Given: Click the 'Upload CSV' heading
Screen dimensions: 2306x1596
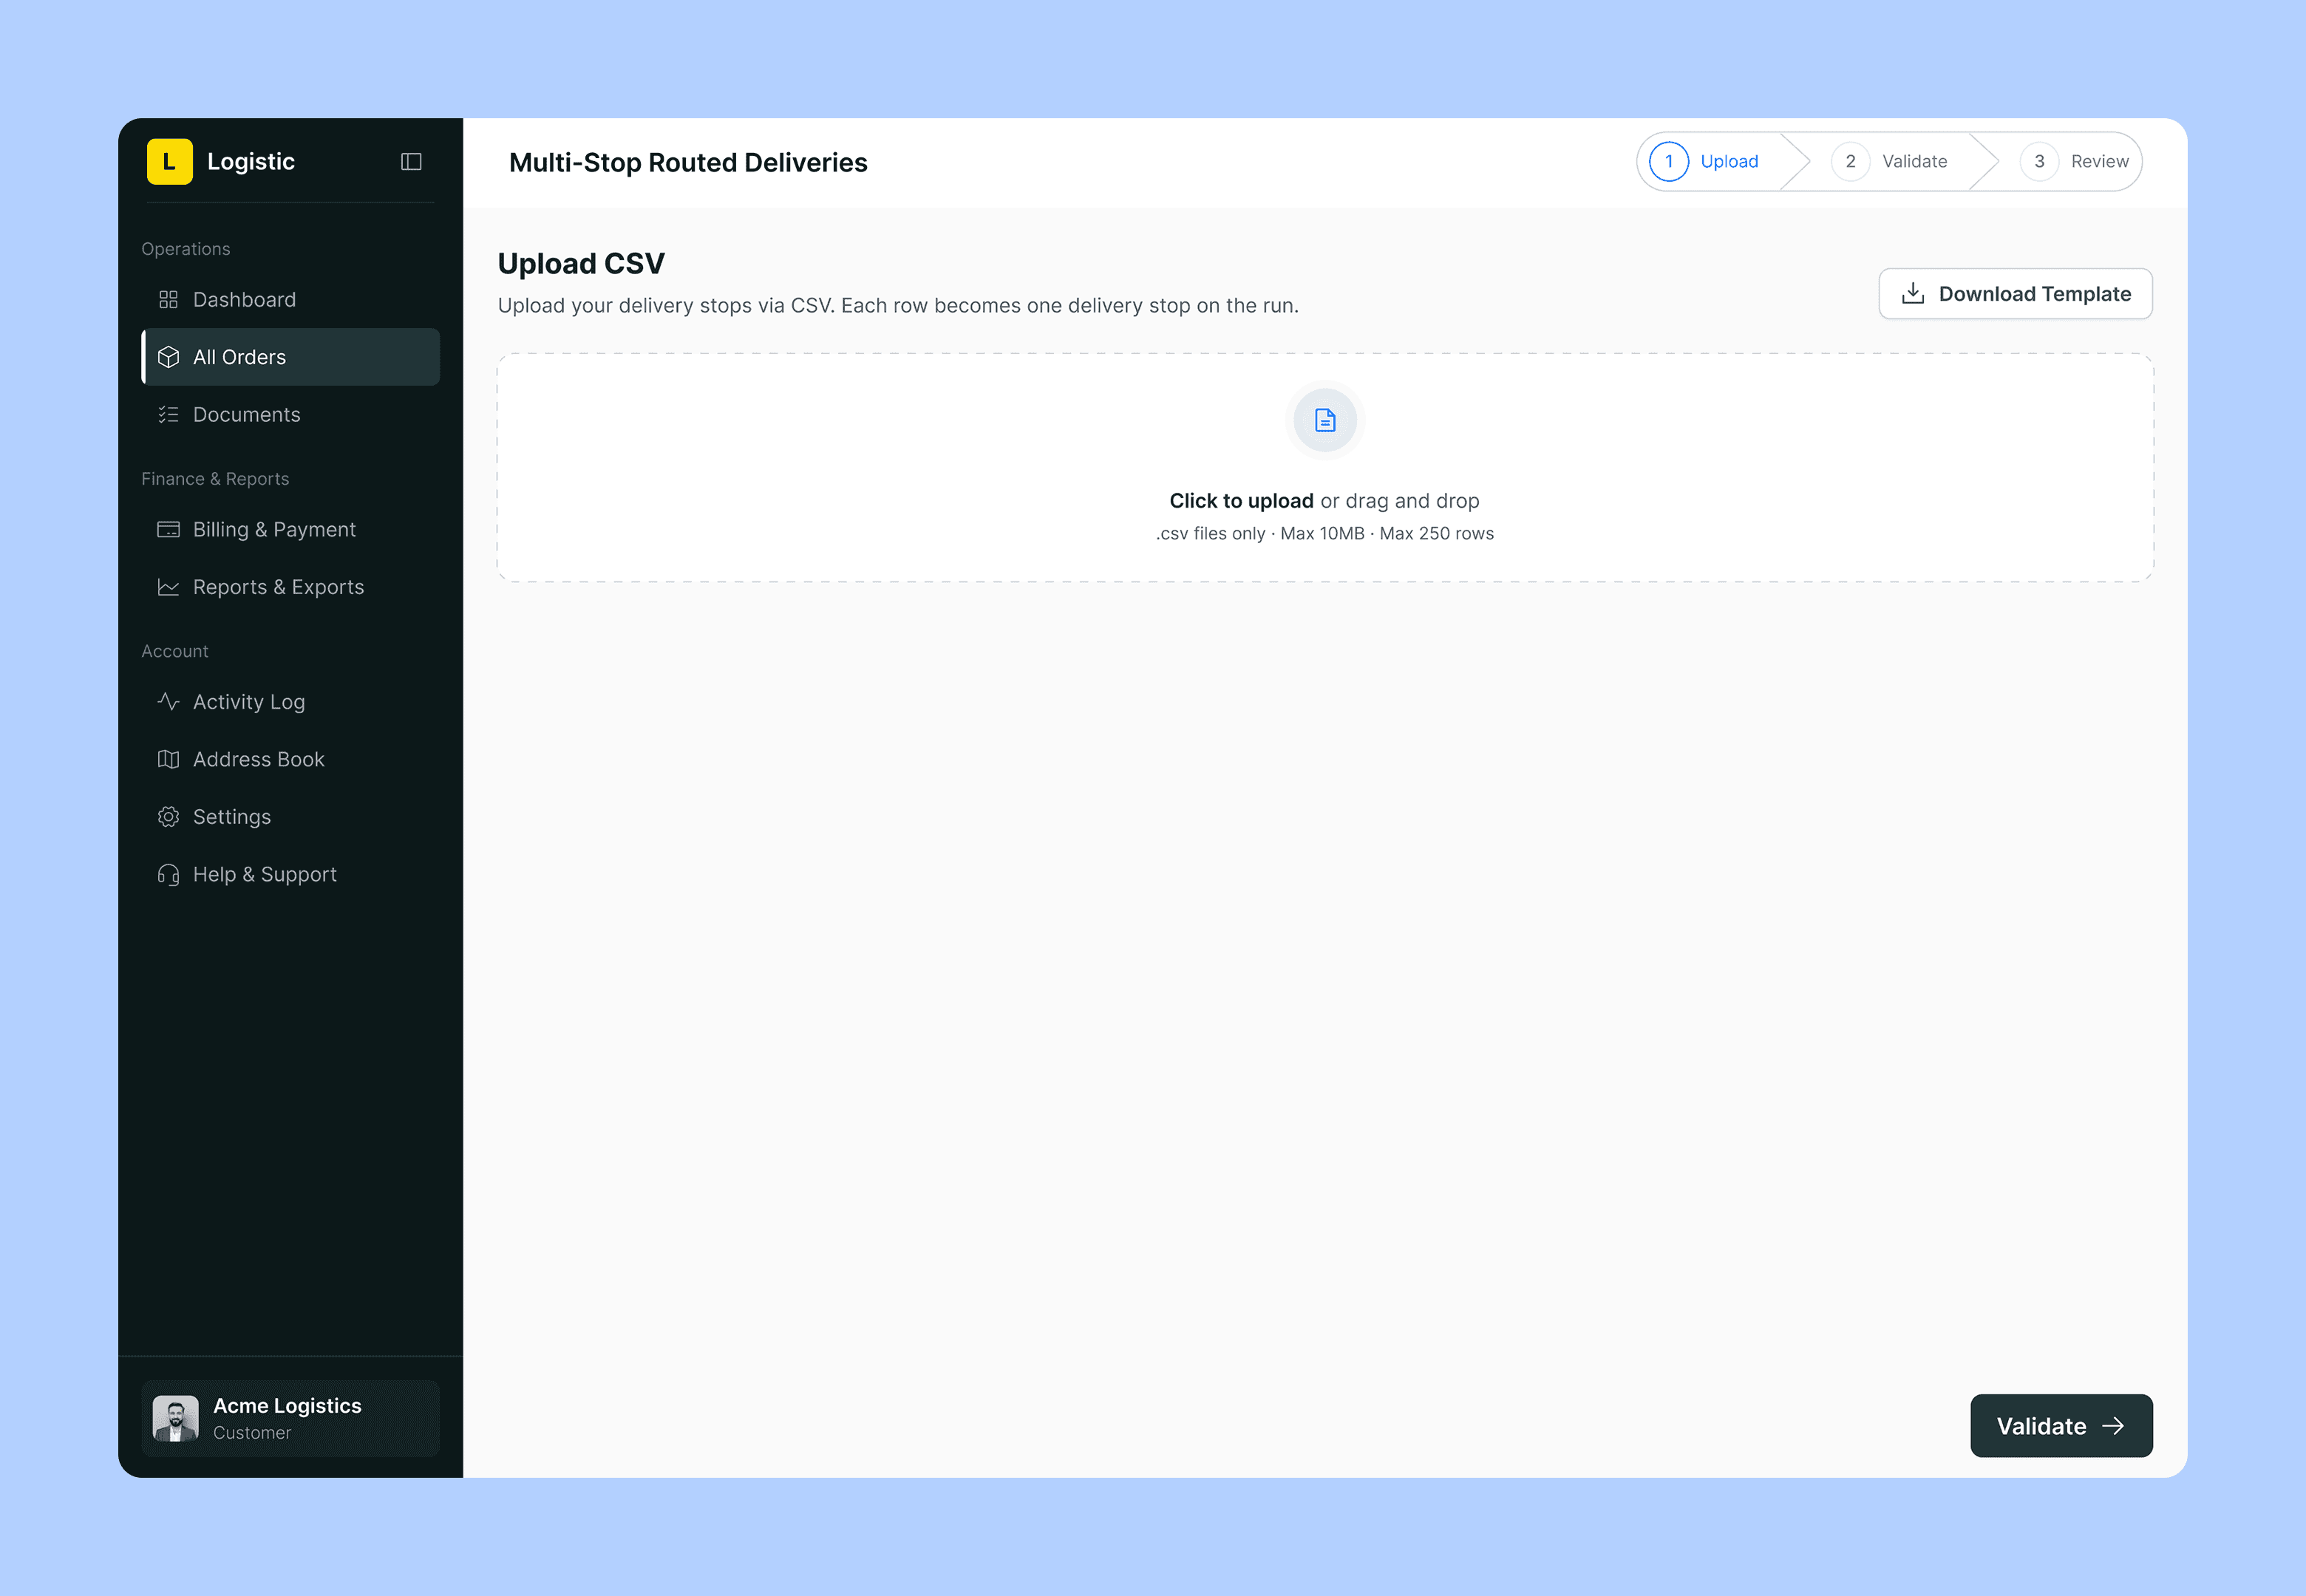Looking at the screenshot, I should click(x=581, y=264).
